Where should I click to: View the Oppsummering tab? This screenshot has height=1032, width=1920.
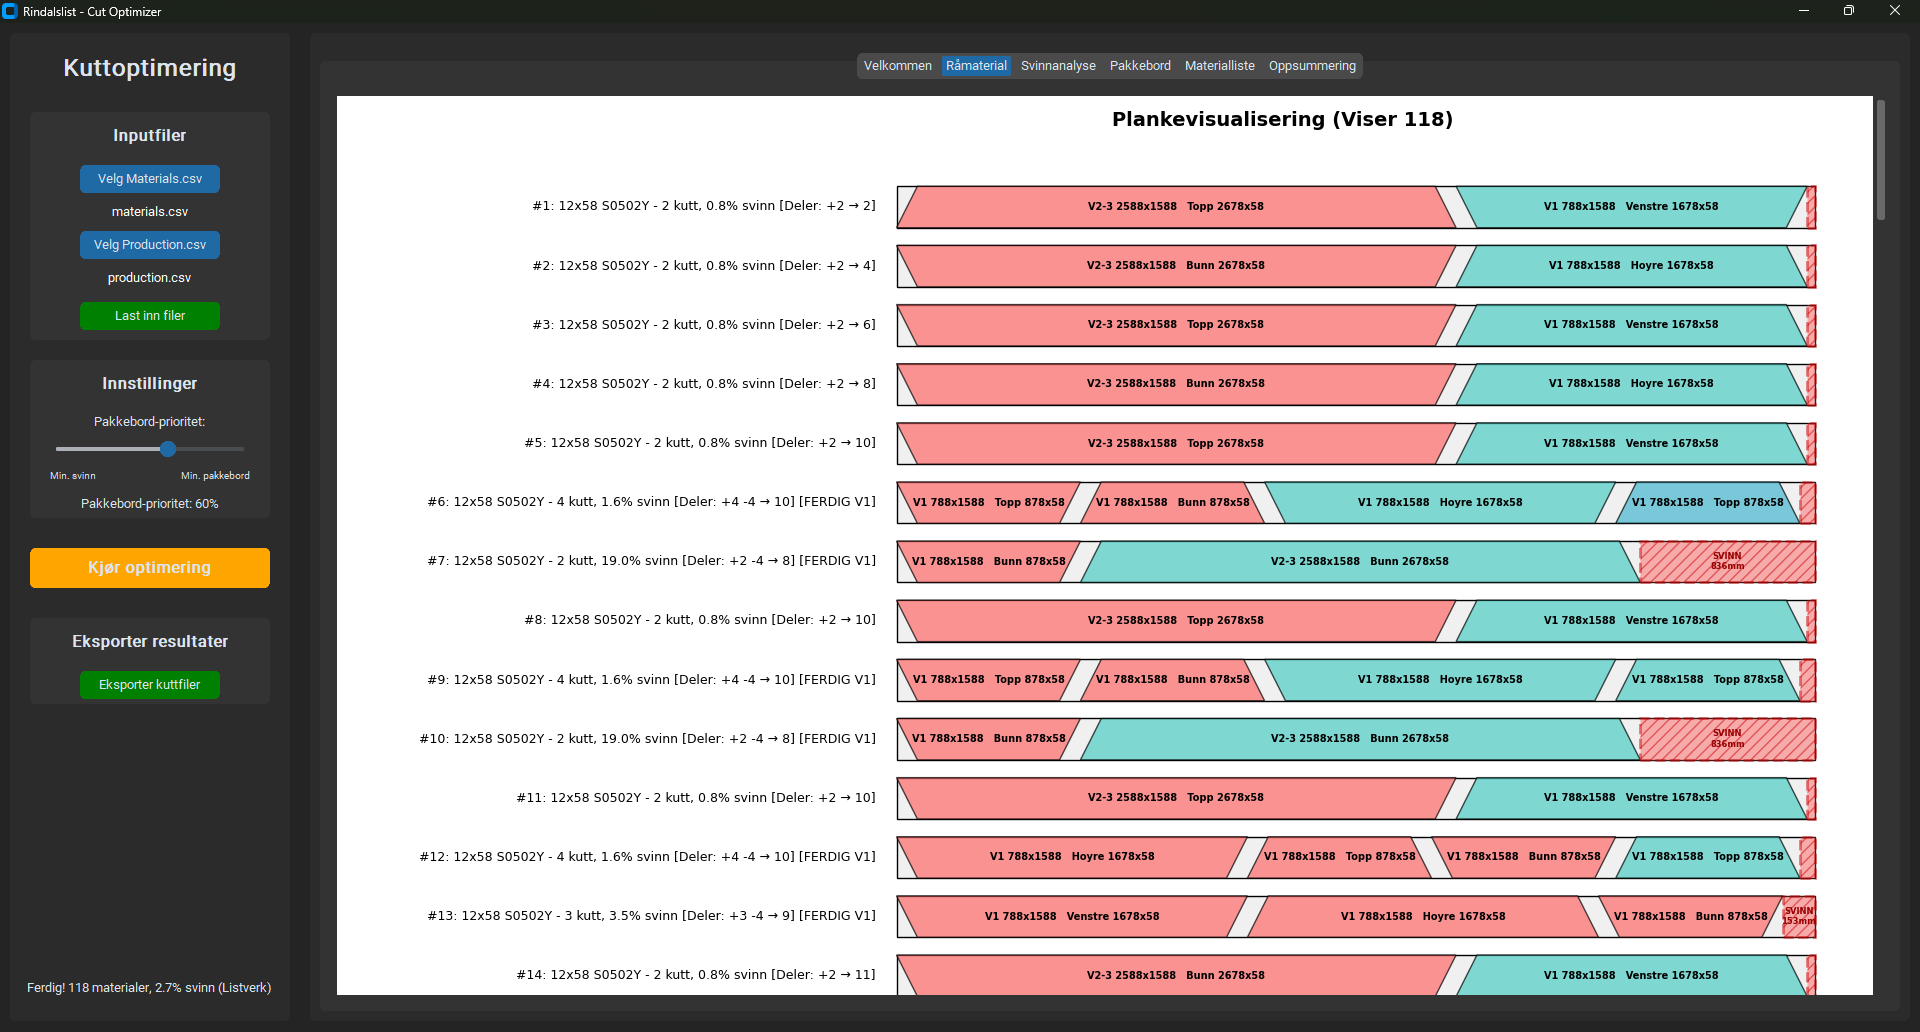1312,65
